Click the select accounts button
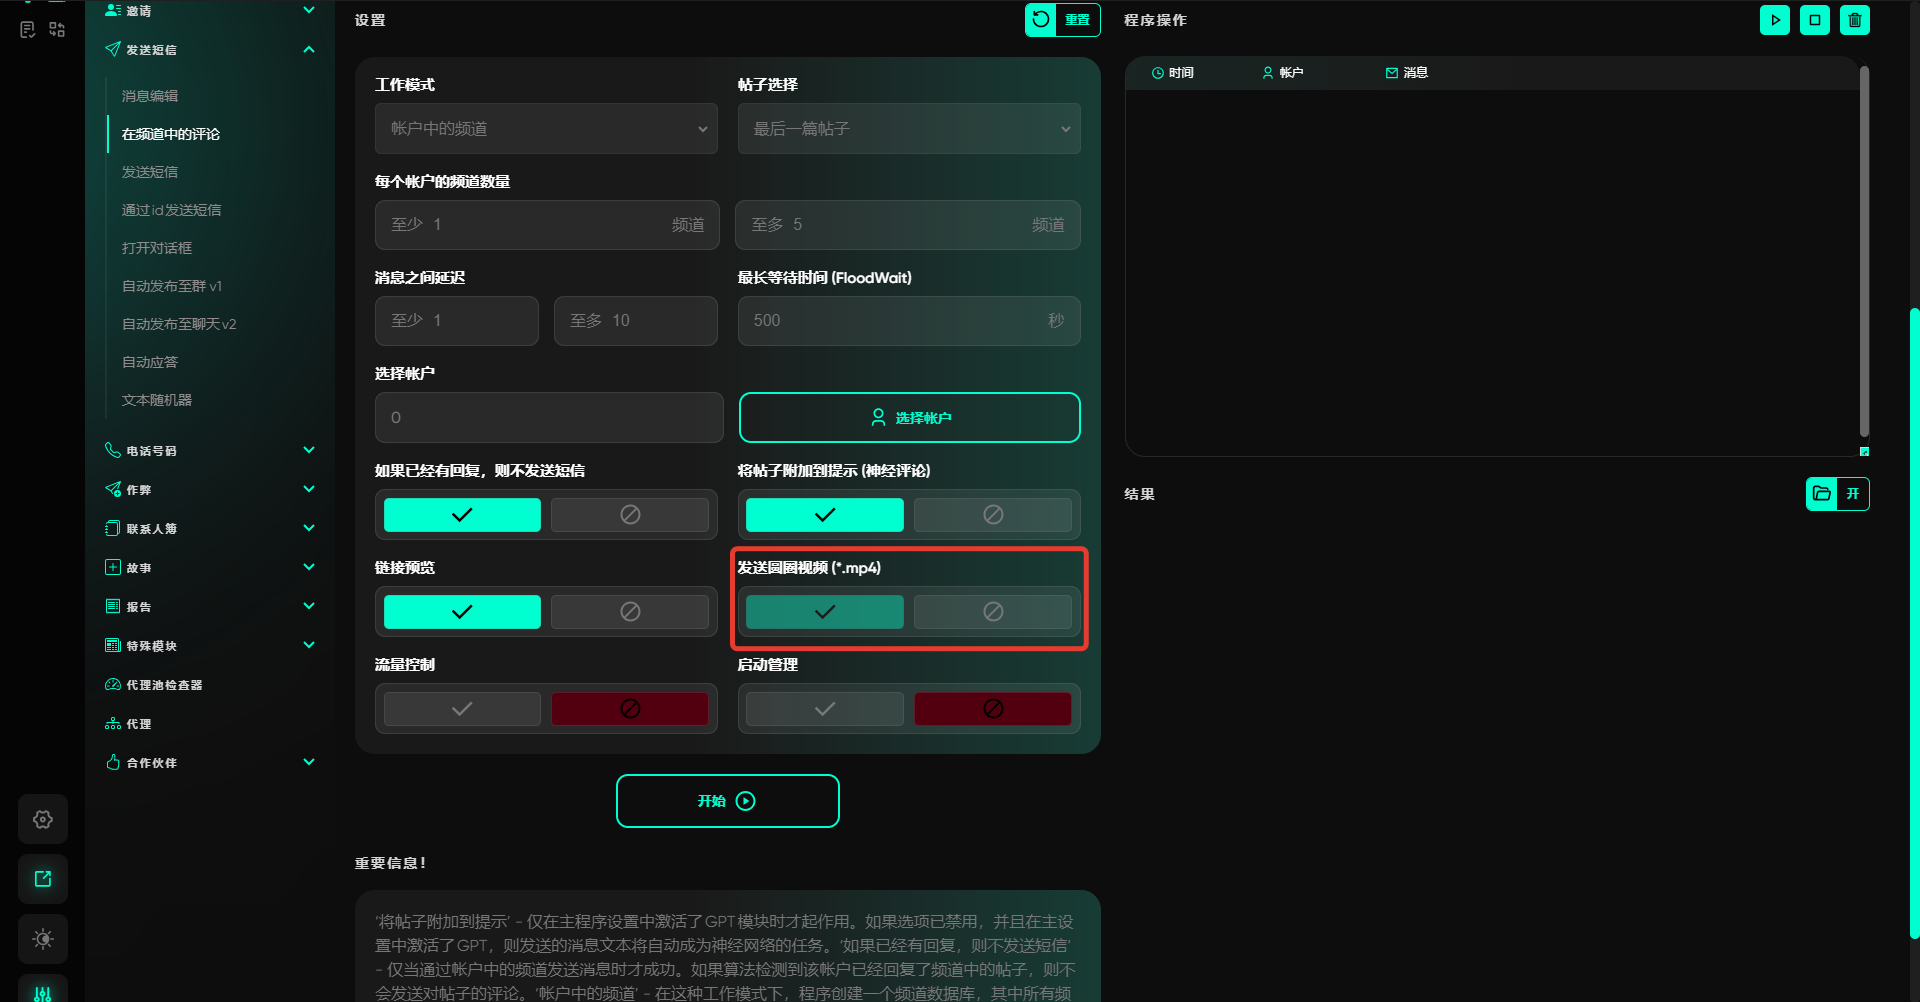 coord(909,418)
